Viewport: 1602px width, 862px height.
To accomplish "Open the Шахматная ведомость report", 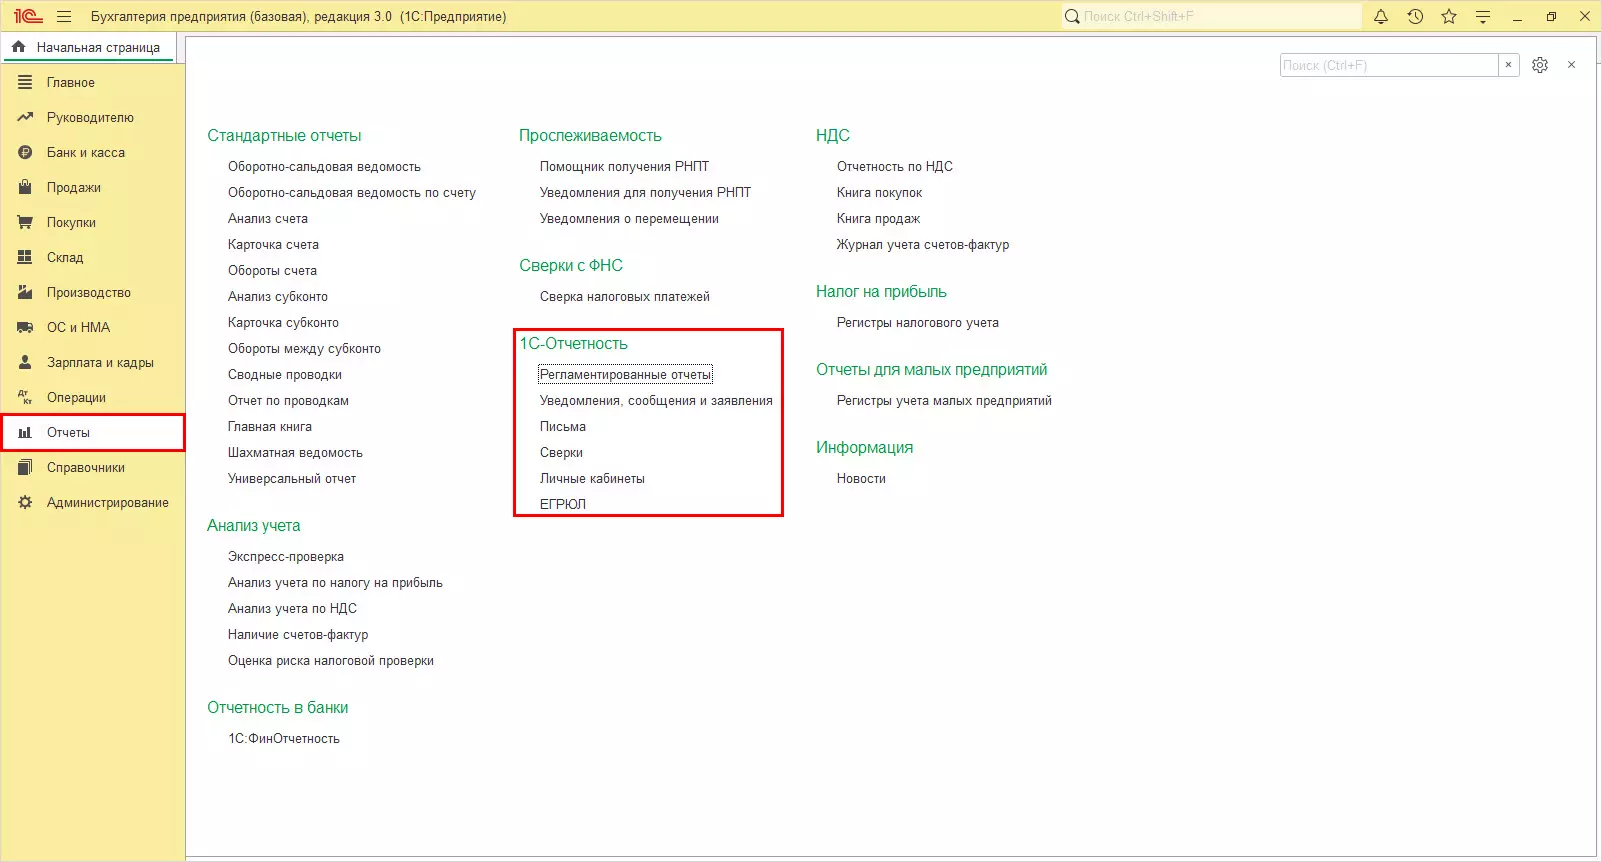I will click(x=295, y=452).
